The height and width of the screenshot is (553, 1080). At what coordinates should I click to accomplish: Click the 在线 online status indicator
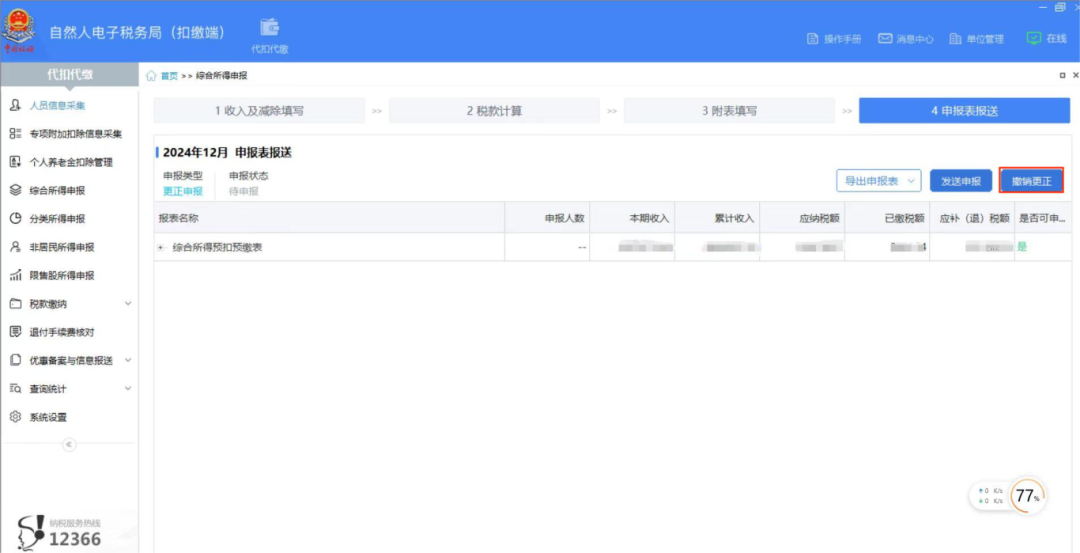1046,39
